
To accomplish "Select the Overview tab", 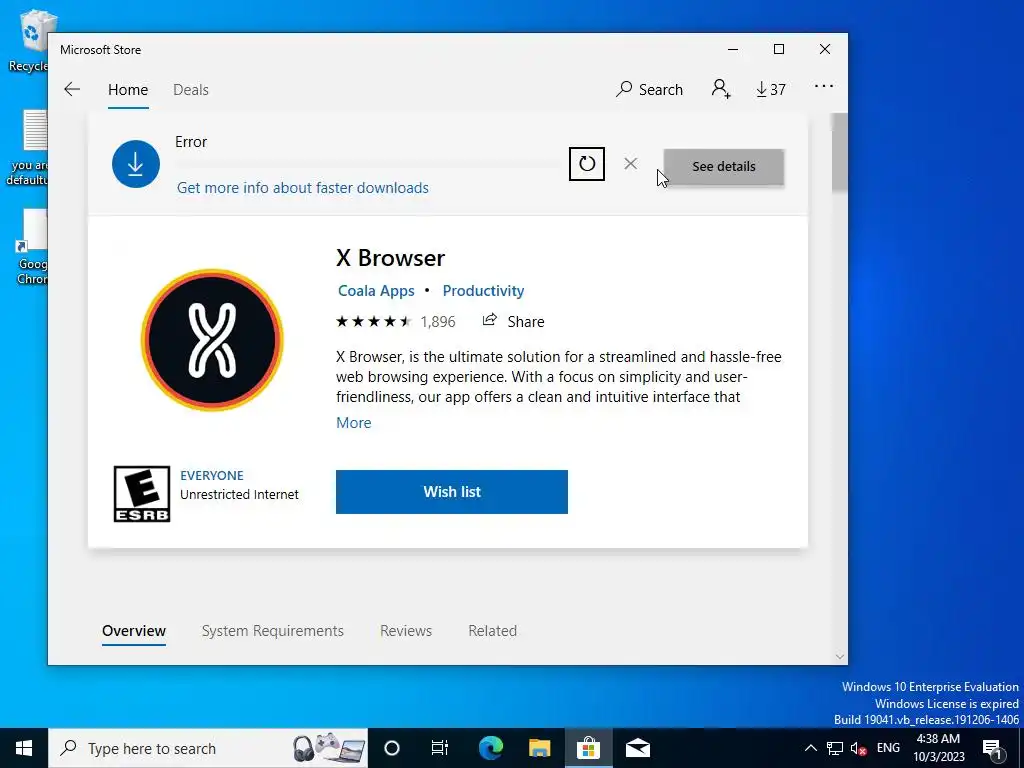I will tap(134, 631).
